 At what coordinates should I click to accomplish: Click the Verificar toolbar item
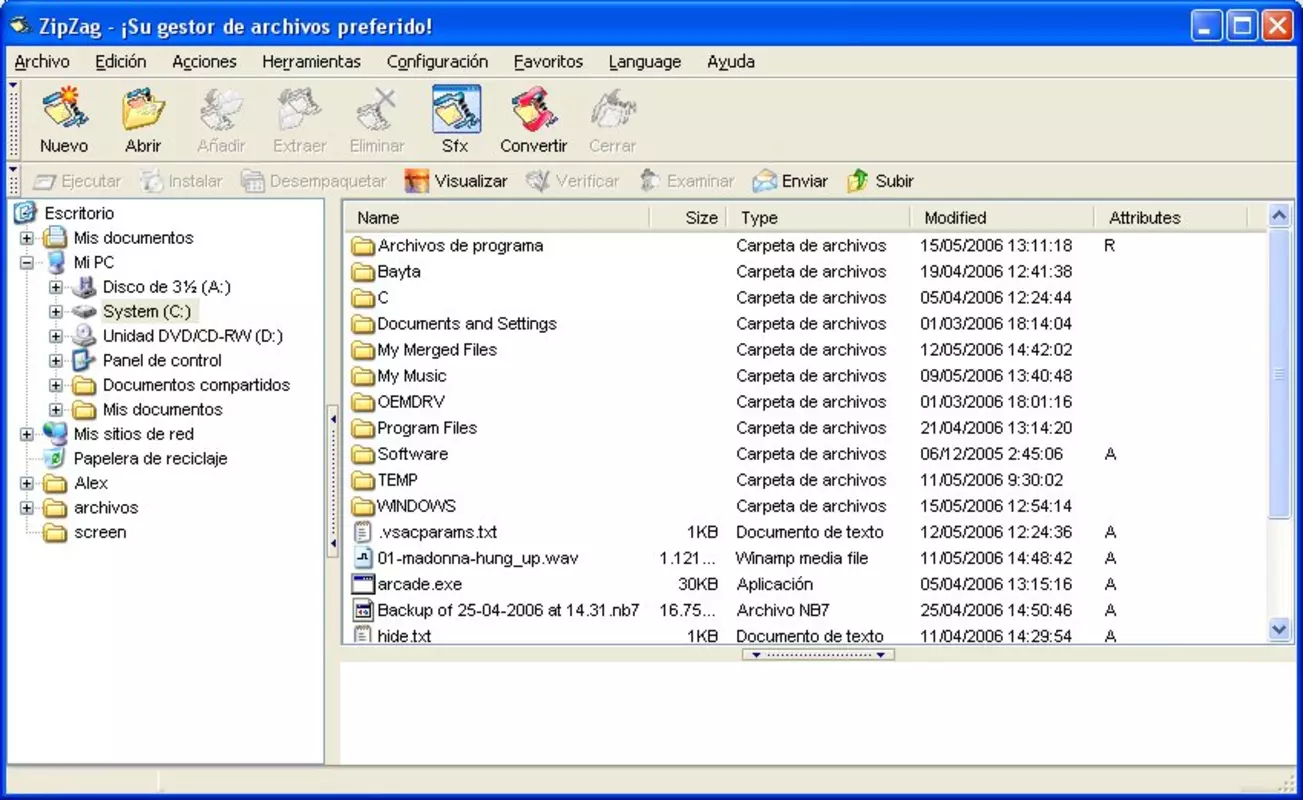pos(572,181)
